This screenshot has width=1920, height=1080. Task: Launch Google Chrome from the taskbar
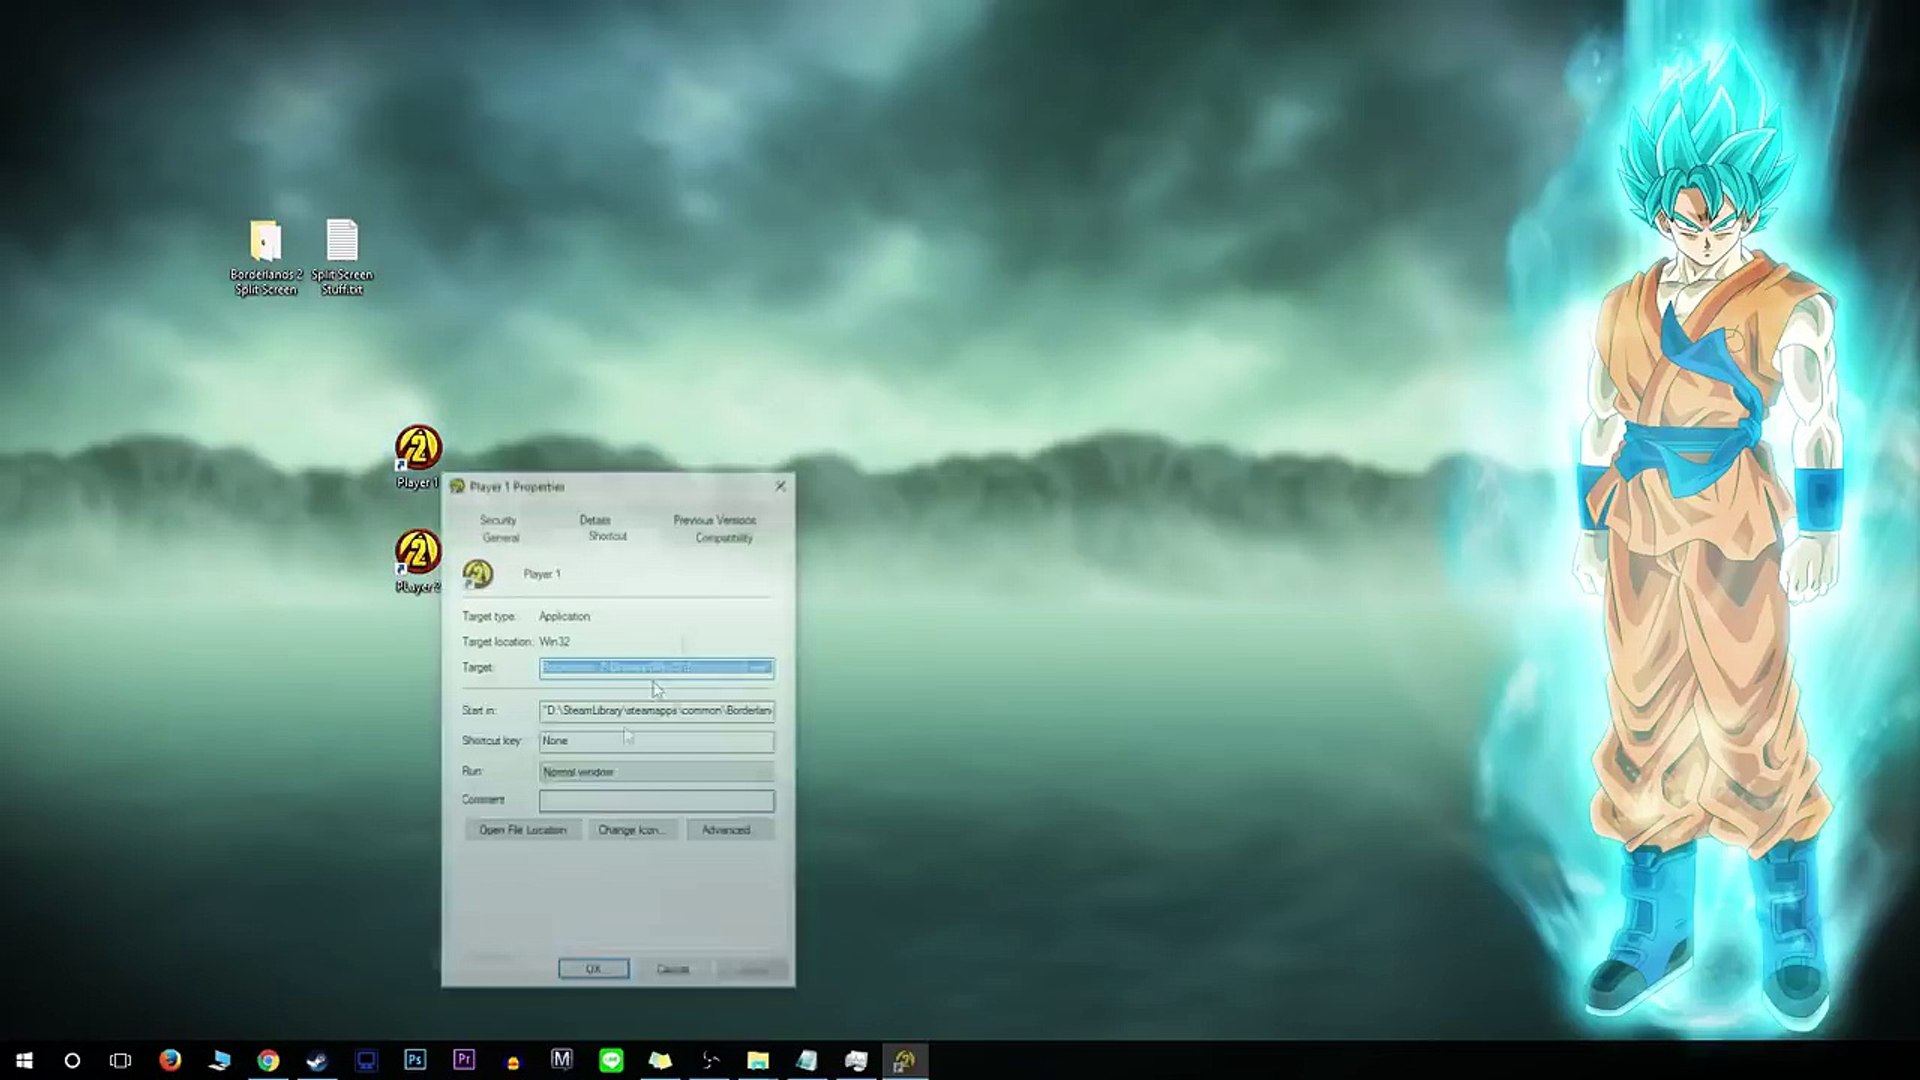tap(268, 1060)
